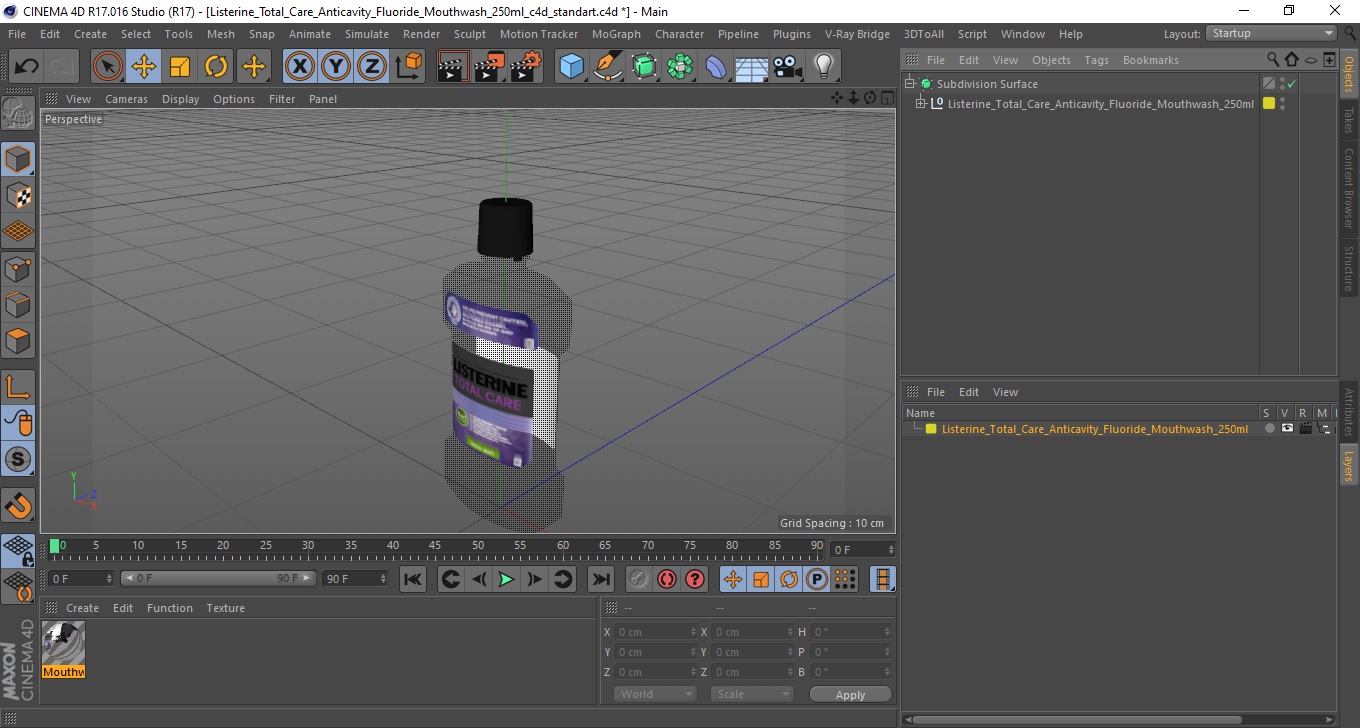Screen dimensions: 1360x728
Task: Select the Live Selection tool
Action: tap(108, 67)
